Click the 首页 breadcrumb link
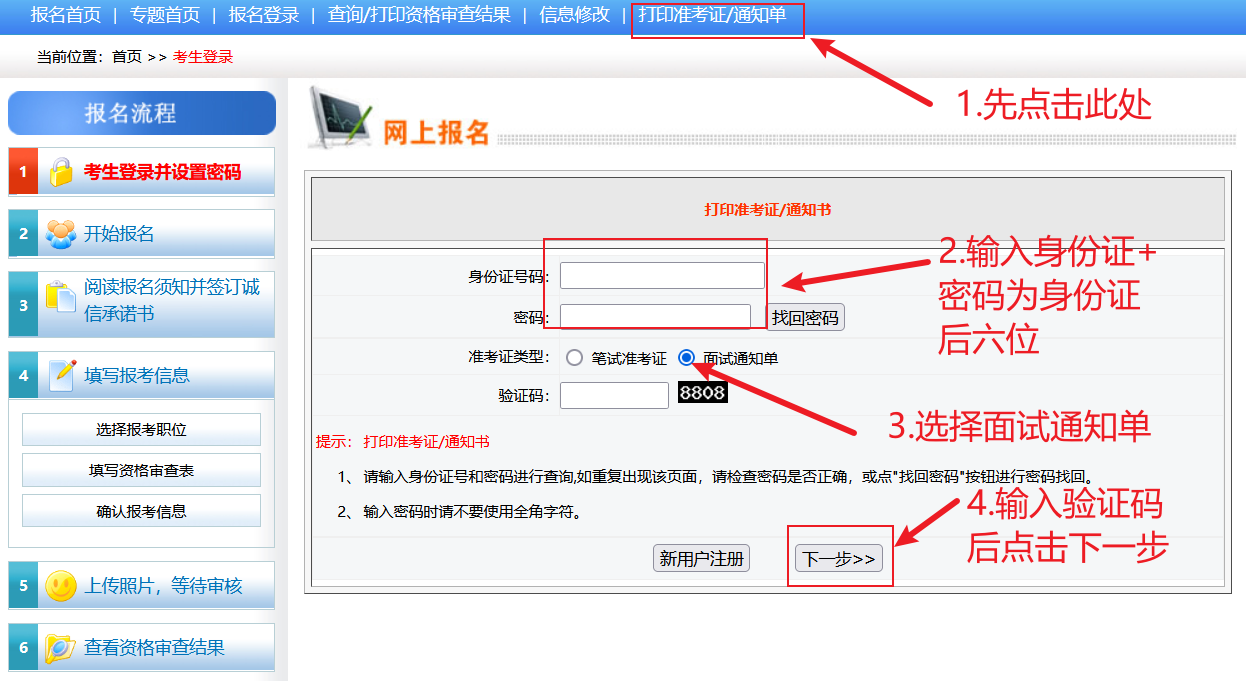The width and height of the screenshot is (1246, 681). (127, 57)
